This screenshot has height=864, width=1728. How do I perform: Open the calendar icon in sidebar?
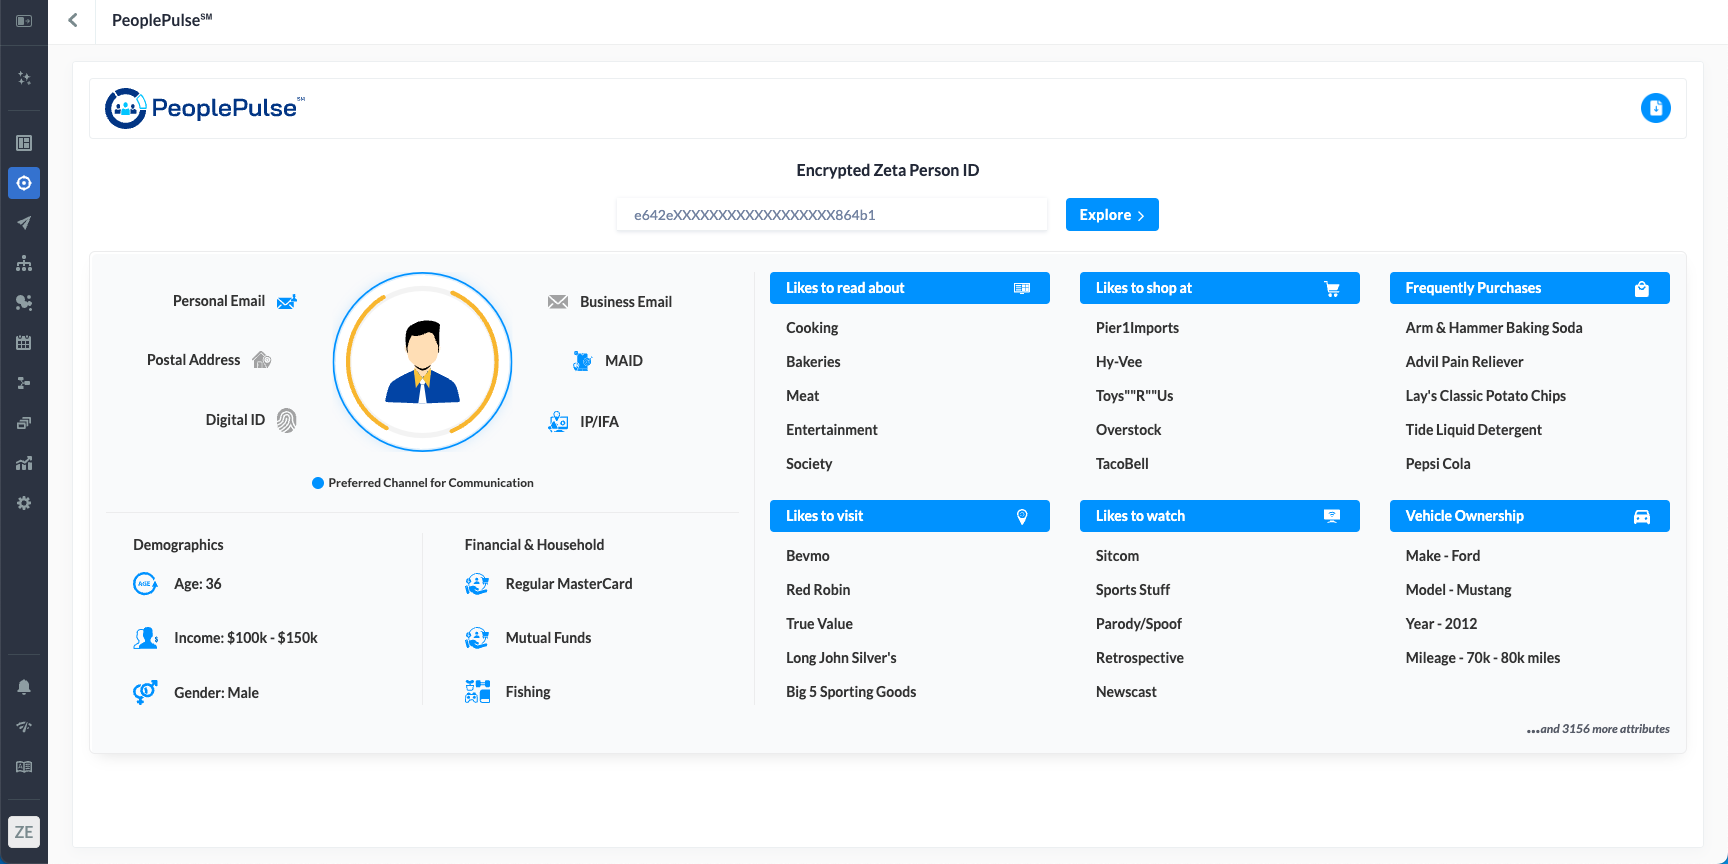(24, 343)
